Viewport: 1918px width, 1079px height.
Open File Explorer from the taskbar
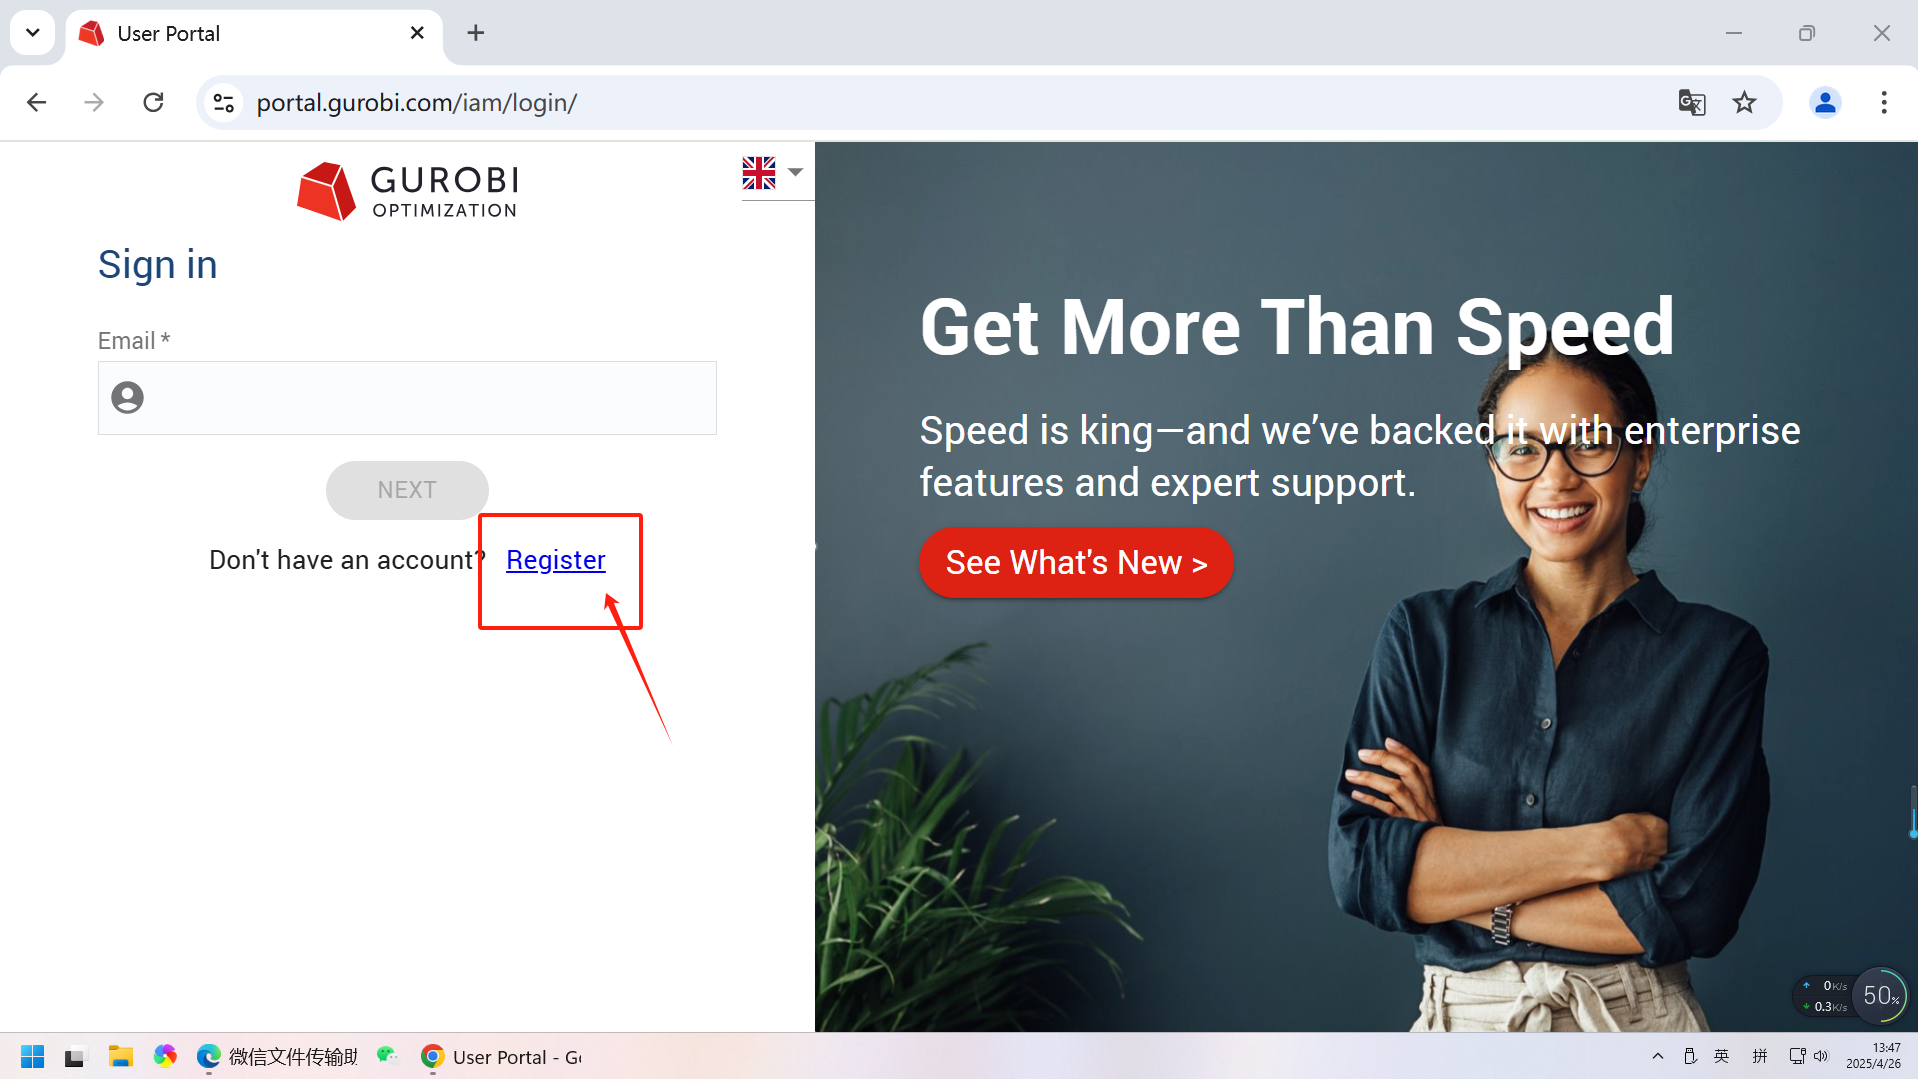pos(121,1057)
